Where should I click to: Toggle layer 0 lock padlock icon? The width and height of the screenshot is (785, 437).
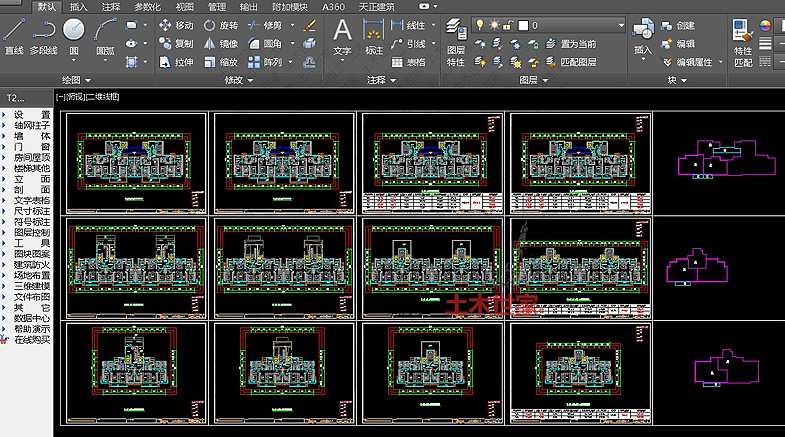pos(508,25)
